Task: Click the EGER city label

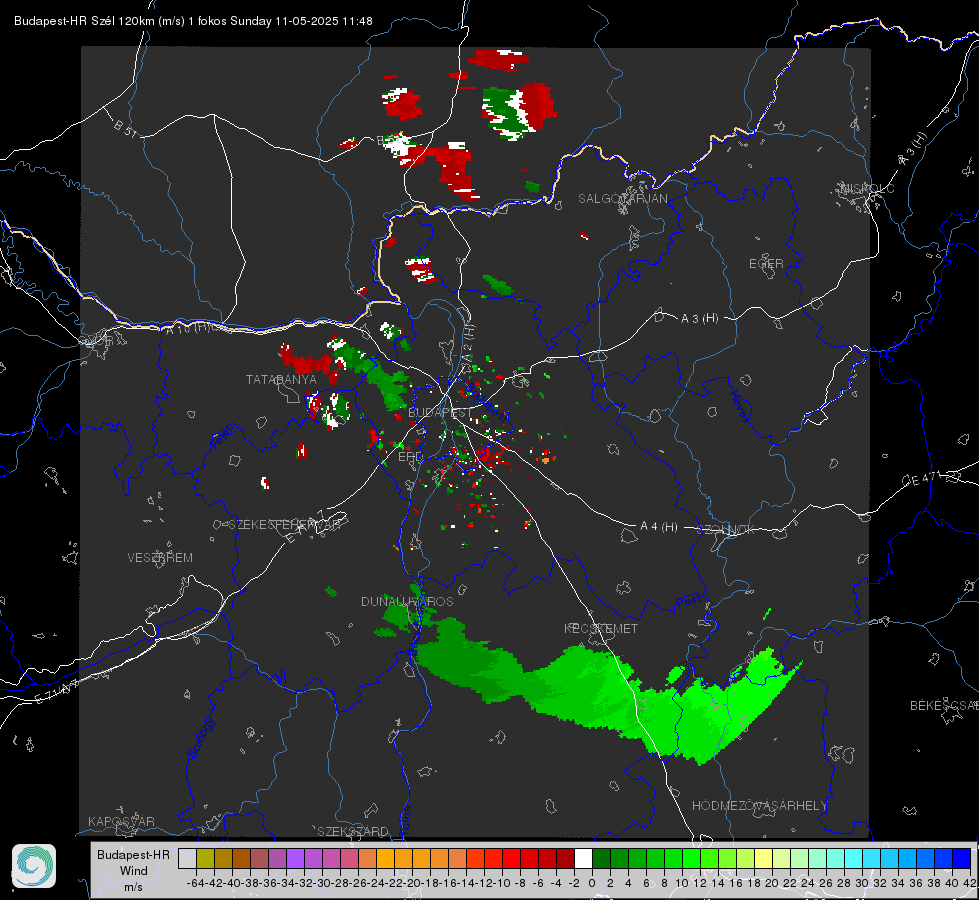Action: [766, 264]
